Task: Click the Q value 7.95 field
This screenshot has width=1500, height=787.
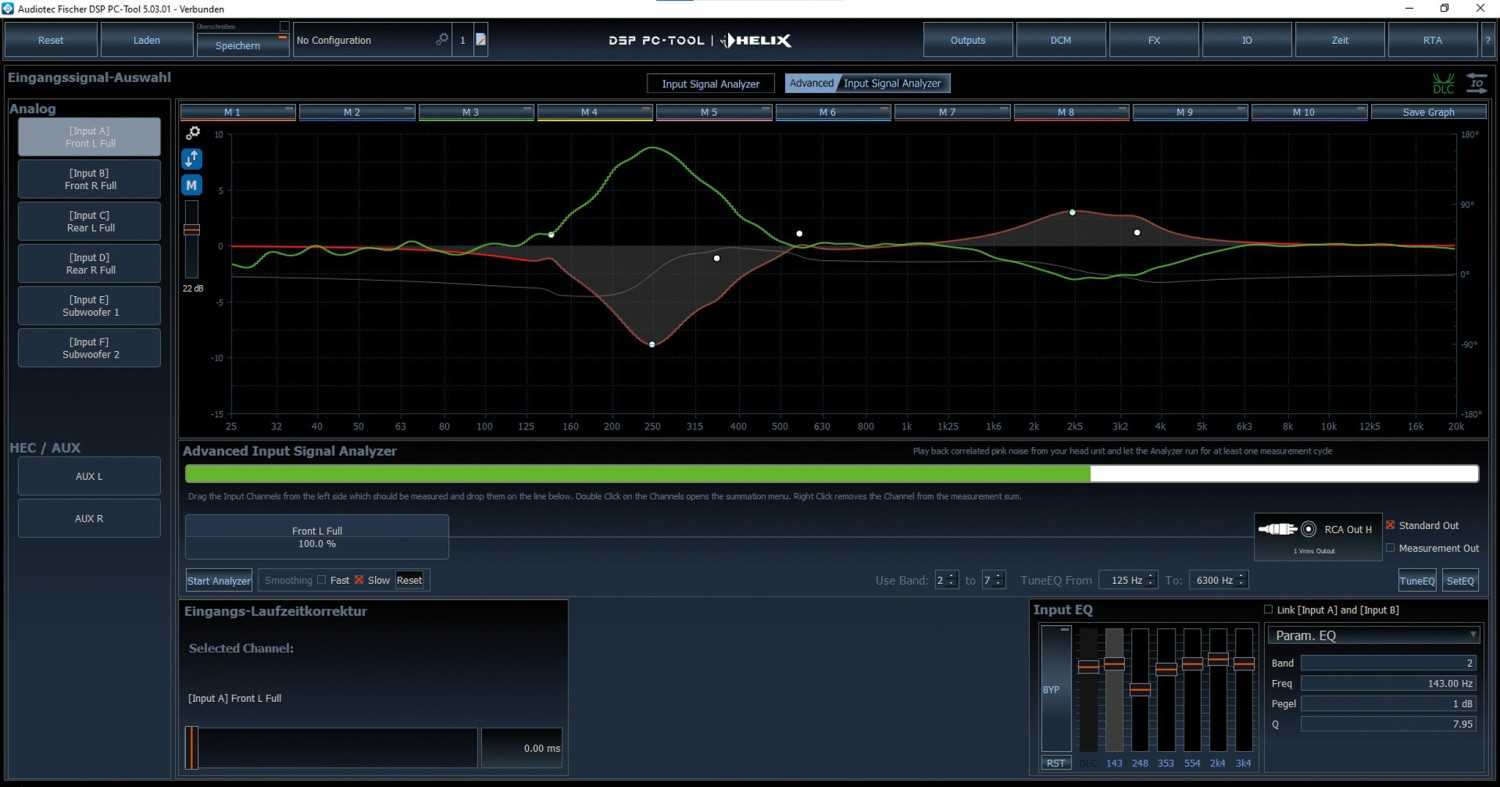Action: (x=1388, y=724)
